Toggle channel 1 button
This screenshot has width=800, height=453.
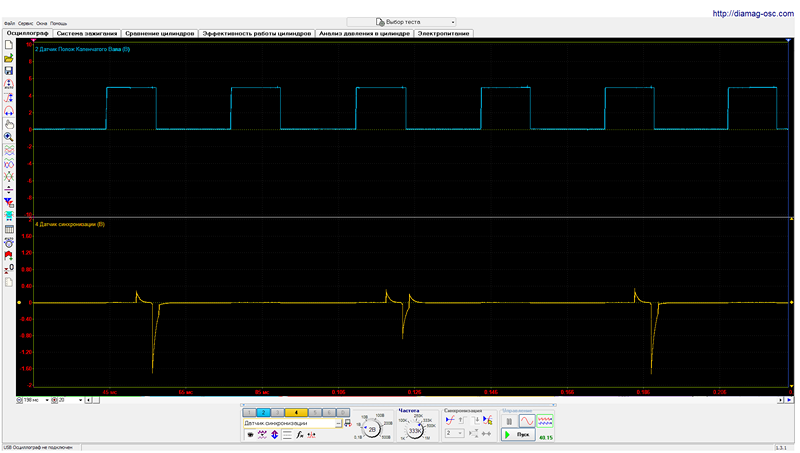tap(249, 412)
